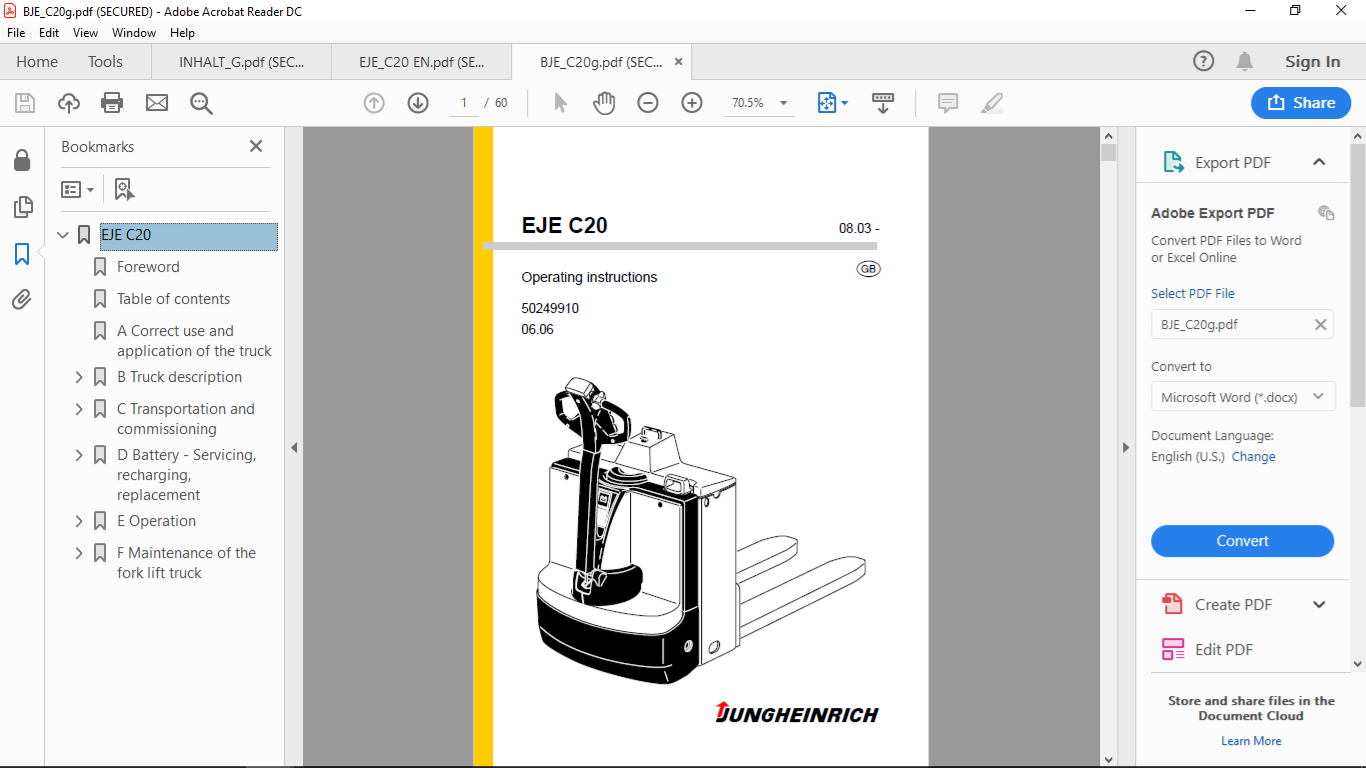This screenshot has height=768, width=1366.
Task: Select the Highlight text pen tool
Action: [992, 103]
